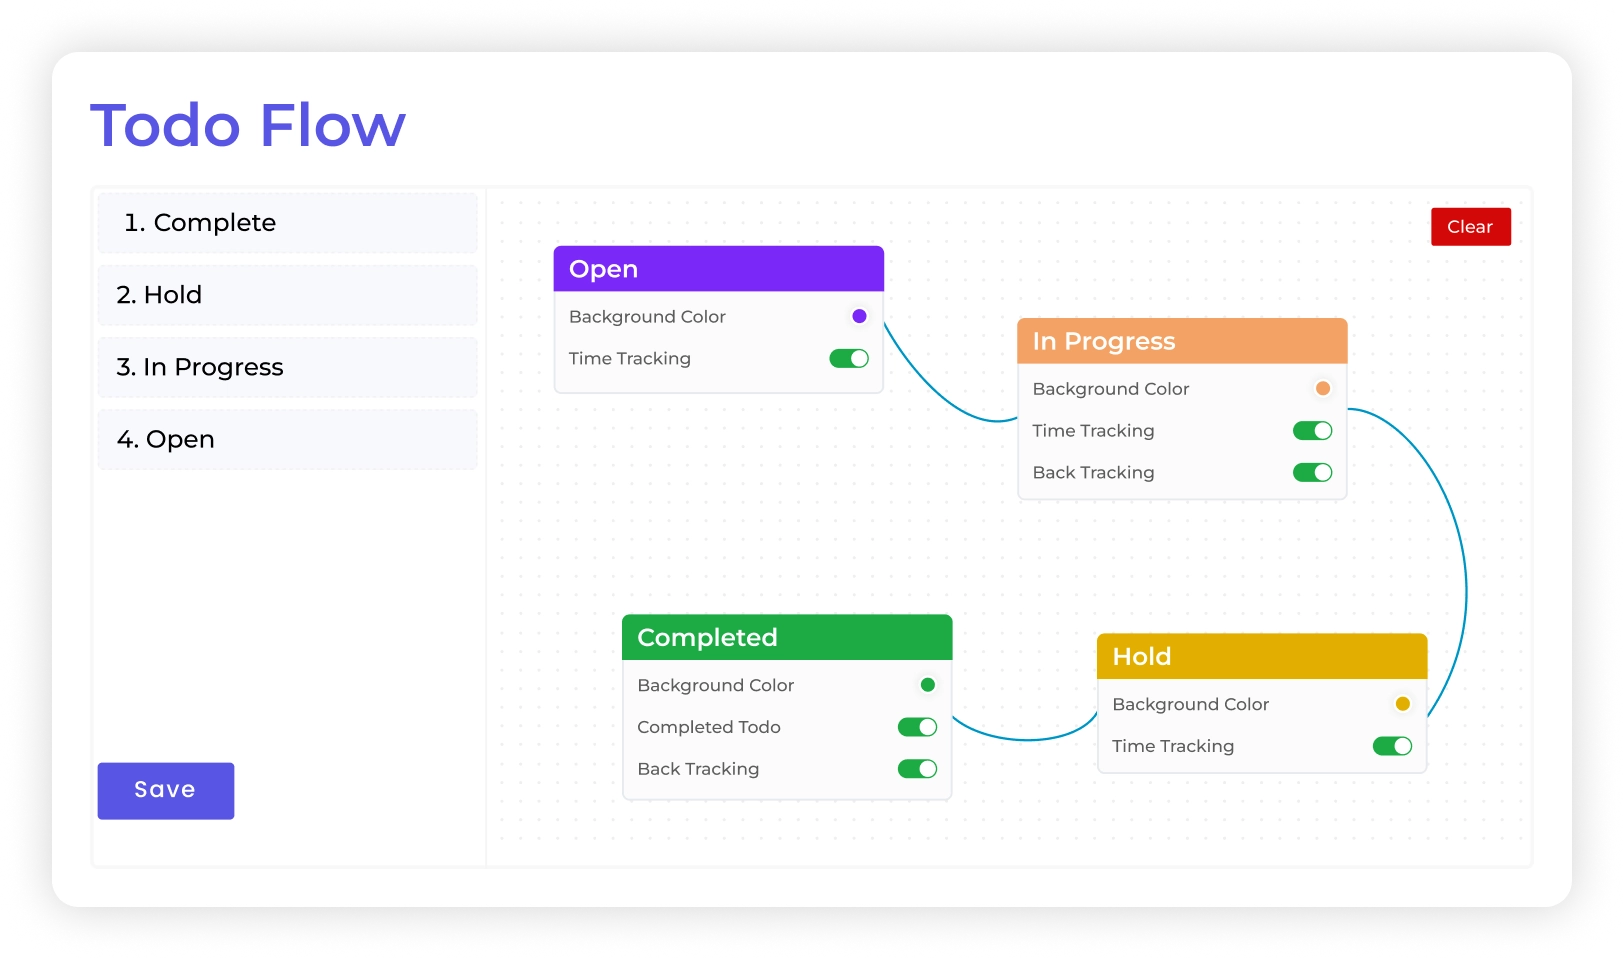The height and width of the screenshot is (959, 1624).
Task: Change the yellow Hold background color
Action: pos(1403,704)
